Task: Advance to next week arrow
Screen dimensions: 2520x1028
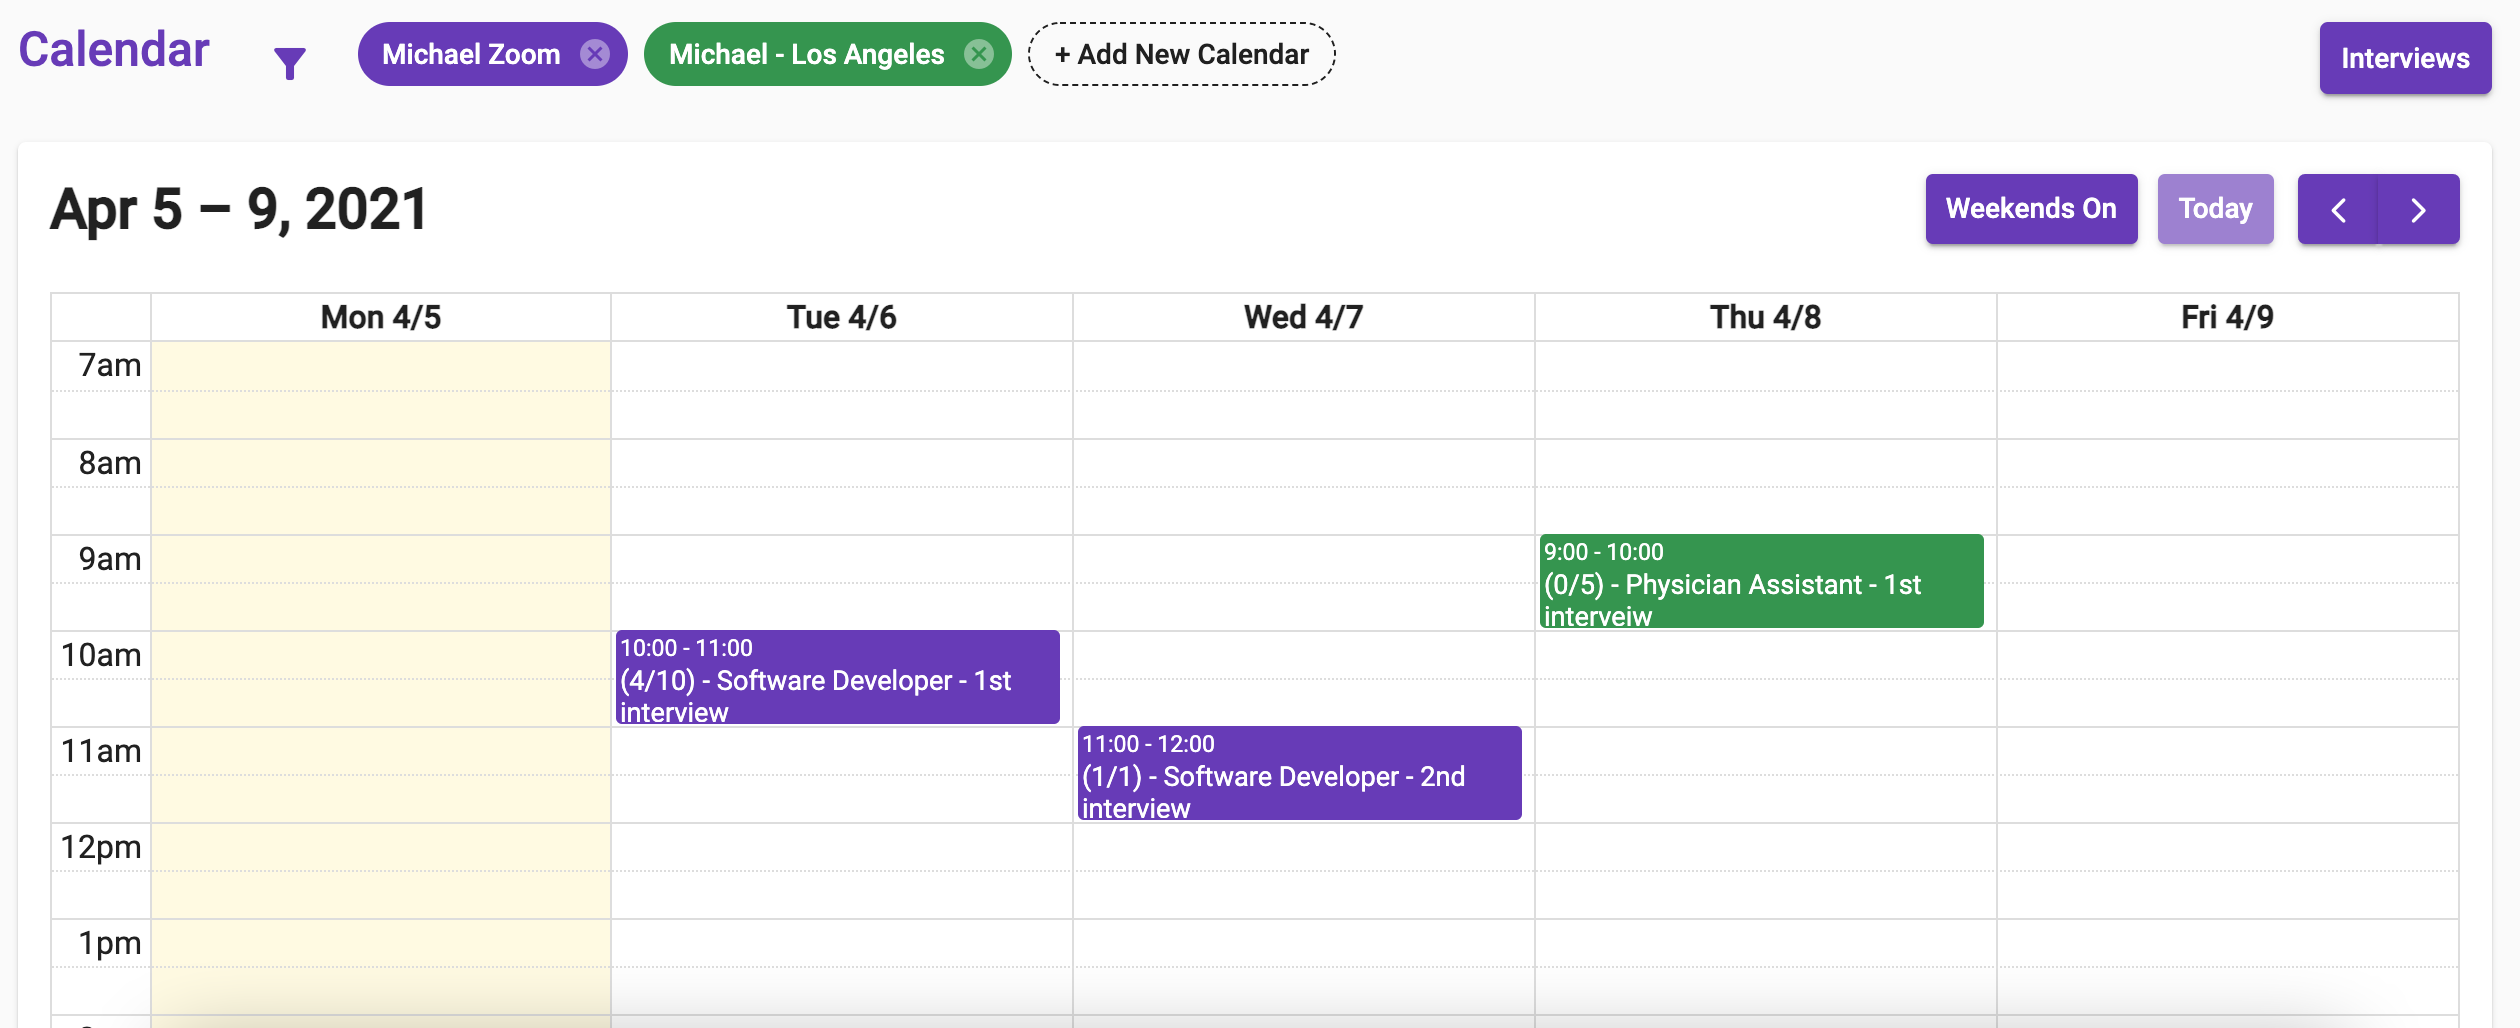Action: pos(2418,210)
